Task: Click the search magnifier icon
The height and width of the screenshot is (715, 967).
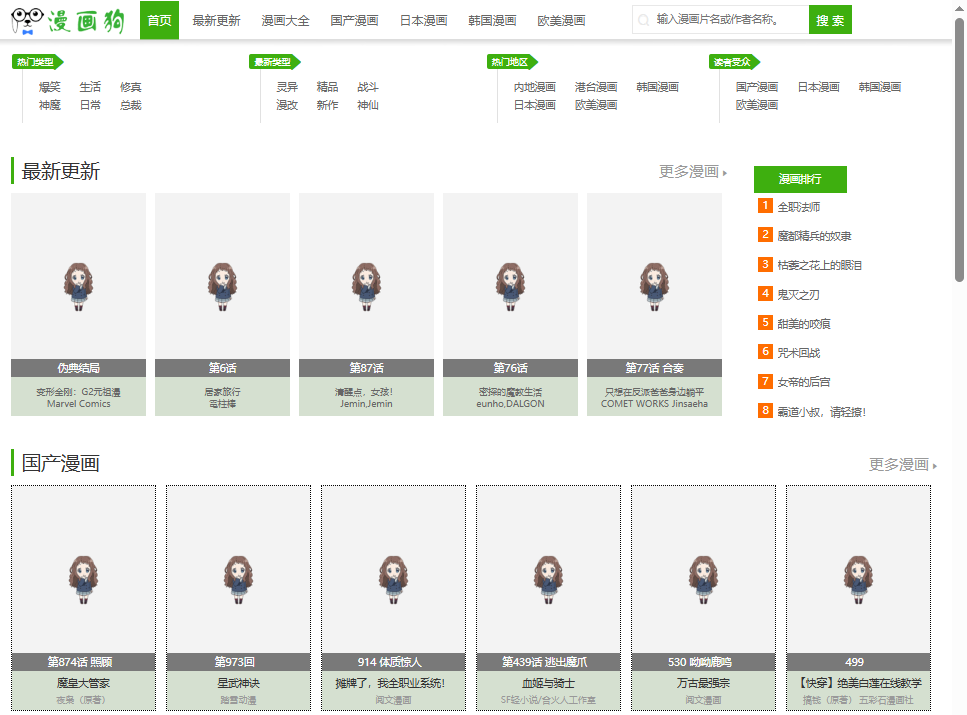Action: [x=643, y=20]
